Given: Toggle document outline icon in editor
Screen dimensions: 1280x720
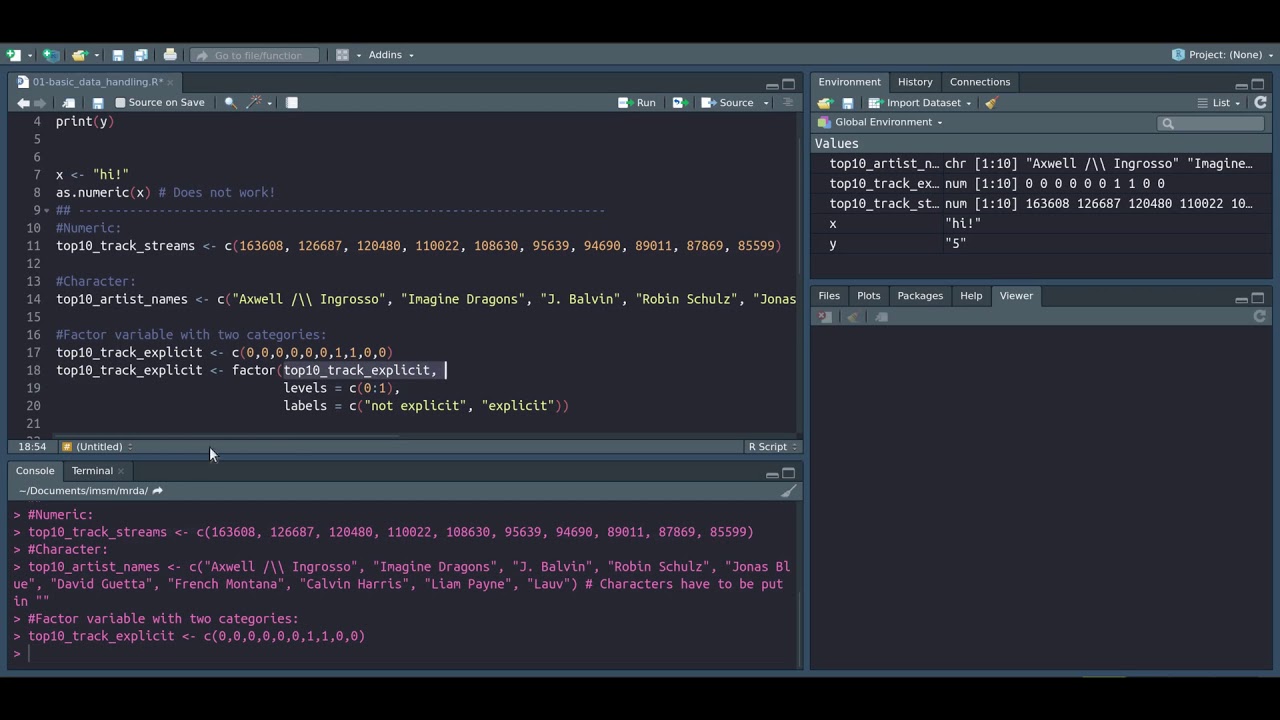Looking at the screenshot, I should coord(787,103).
